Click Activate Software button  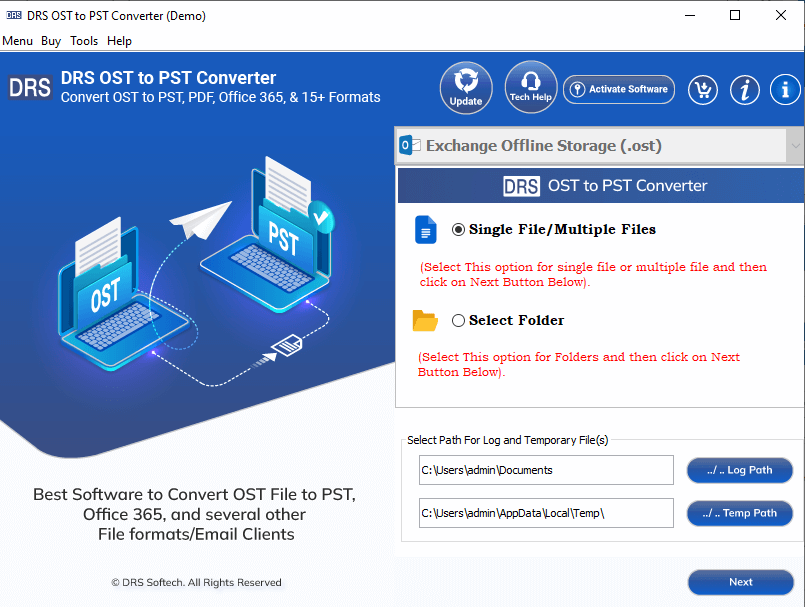tap(619, 89)
